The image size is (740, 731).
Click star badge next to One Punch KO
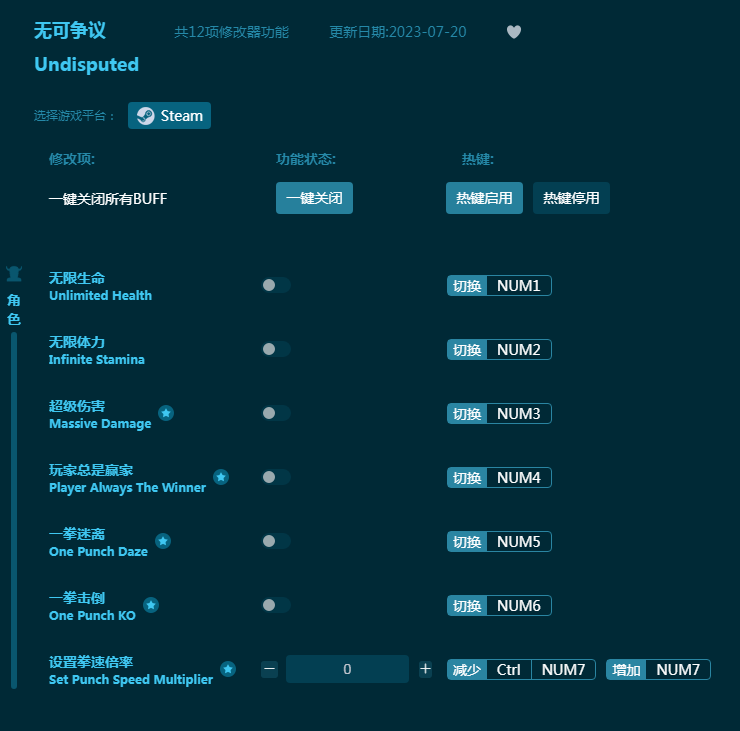(x=151, y=605)
